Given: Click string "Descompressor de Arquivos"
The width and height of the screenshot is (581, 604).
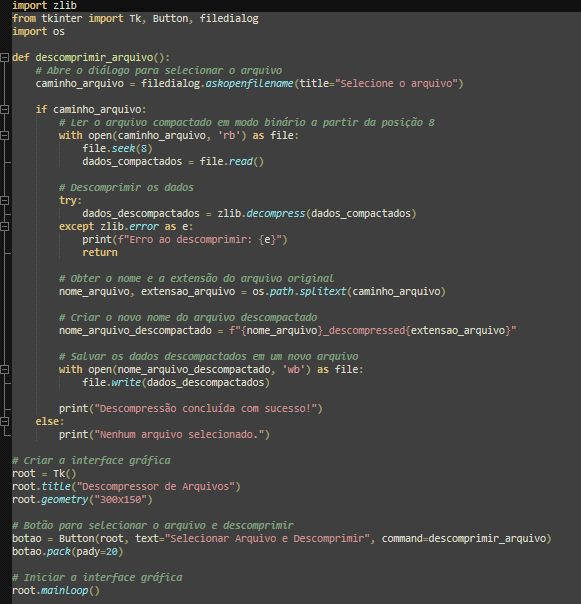Looking at the screenshot, I should click(x=156, y=487).
